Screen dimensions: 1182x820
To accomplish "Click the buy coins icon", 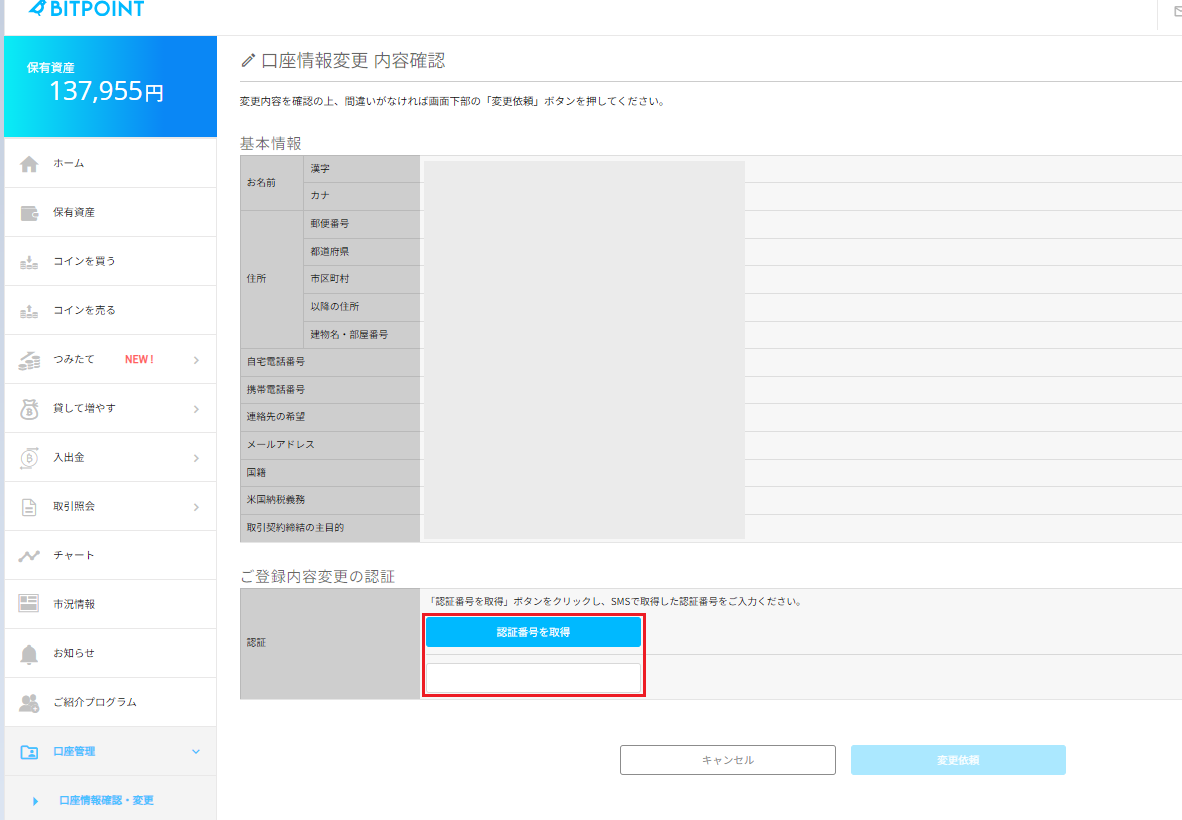I will point(29,262).
